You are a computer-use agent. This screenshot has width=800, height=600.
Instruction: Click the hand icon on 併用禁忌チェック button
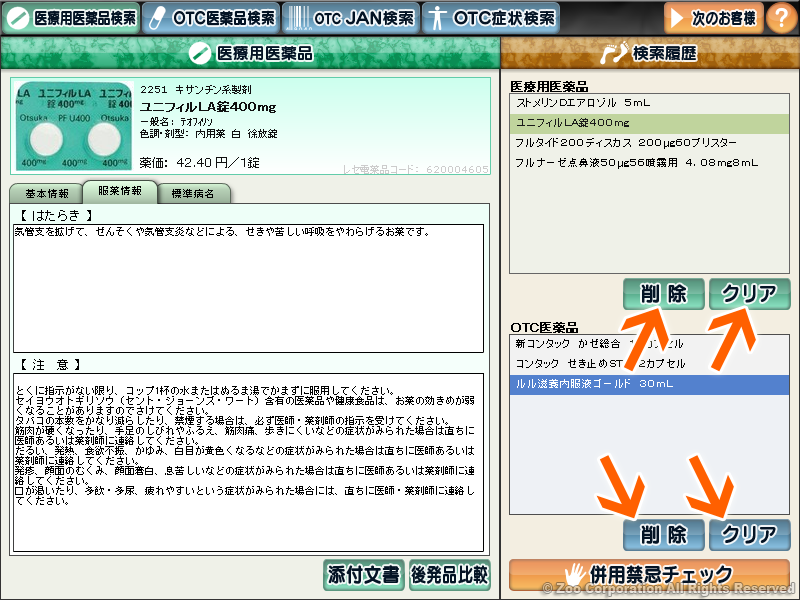click(575, 575)
